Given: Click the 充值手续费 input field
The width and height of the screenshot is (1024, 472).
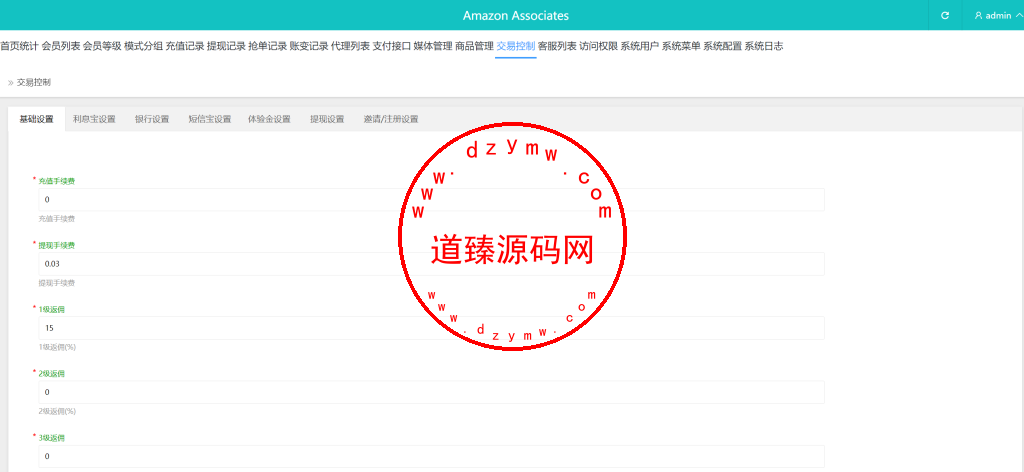Looking at the screenshot, I should [x=431, y=200].
